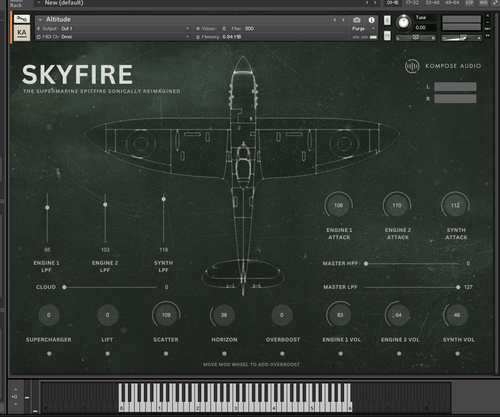Expand the Altitude instrument name dropdown
The width and height of the screenshot is (500, 417).
click(x=40, y=20)
